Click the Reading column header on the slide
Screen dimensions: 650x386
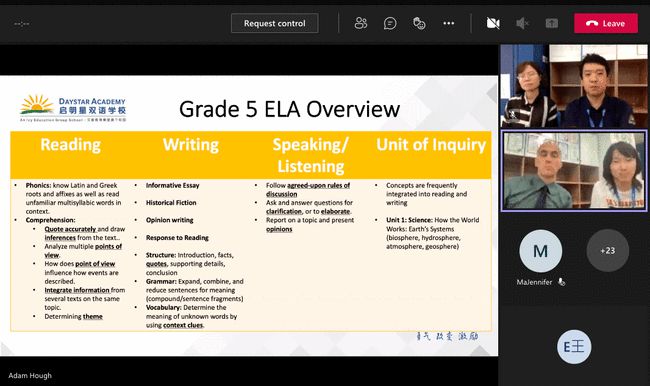coord(70,144)
